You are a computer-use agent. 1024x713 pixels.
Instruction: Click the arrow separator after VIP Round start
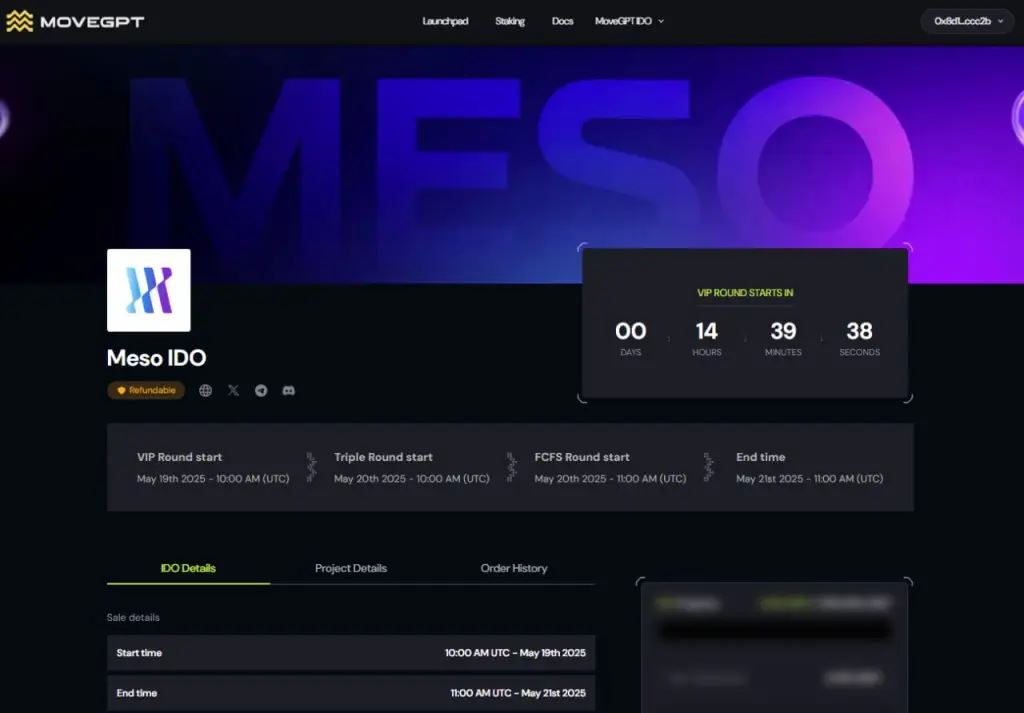[312, 467]
